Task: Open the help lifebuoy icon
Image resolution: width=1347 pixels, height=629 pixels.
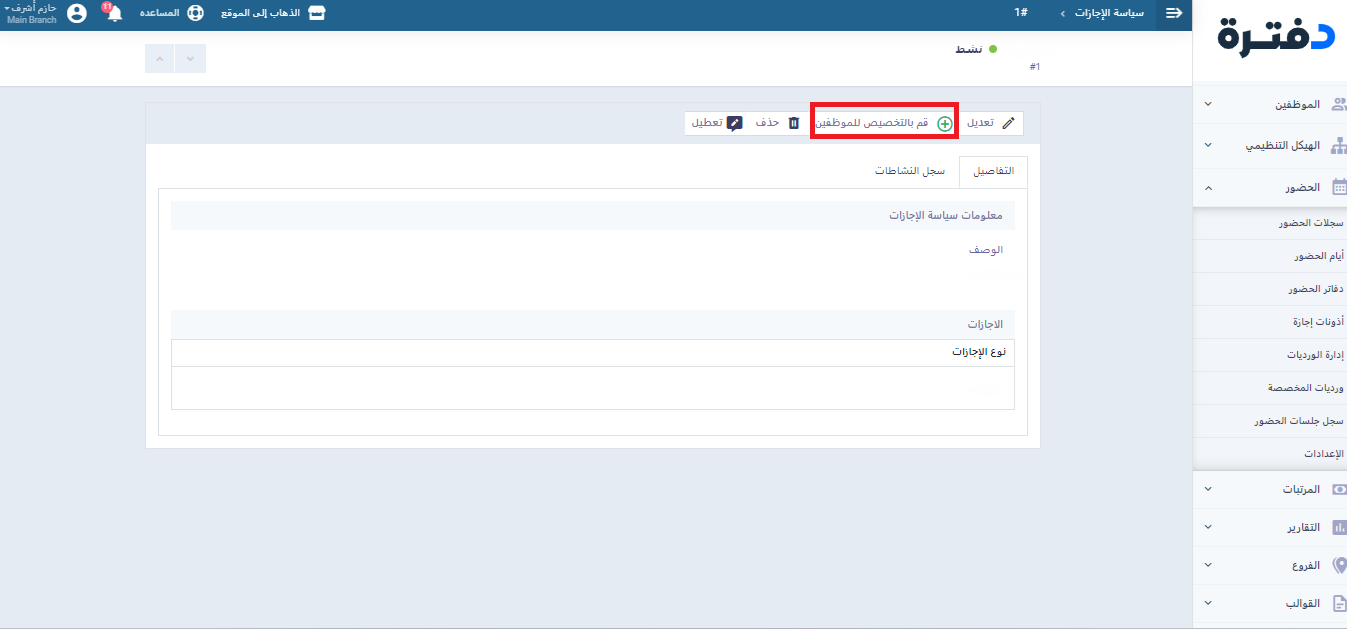Action: pyautogui.click(x=196, y=13)
